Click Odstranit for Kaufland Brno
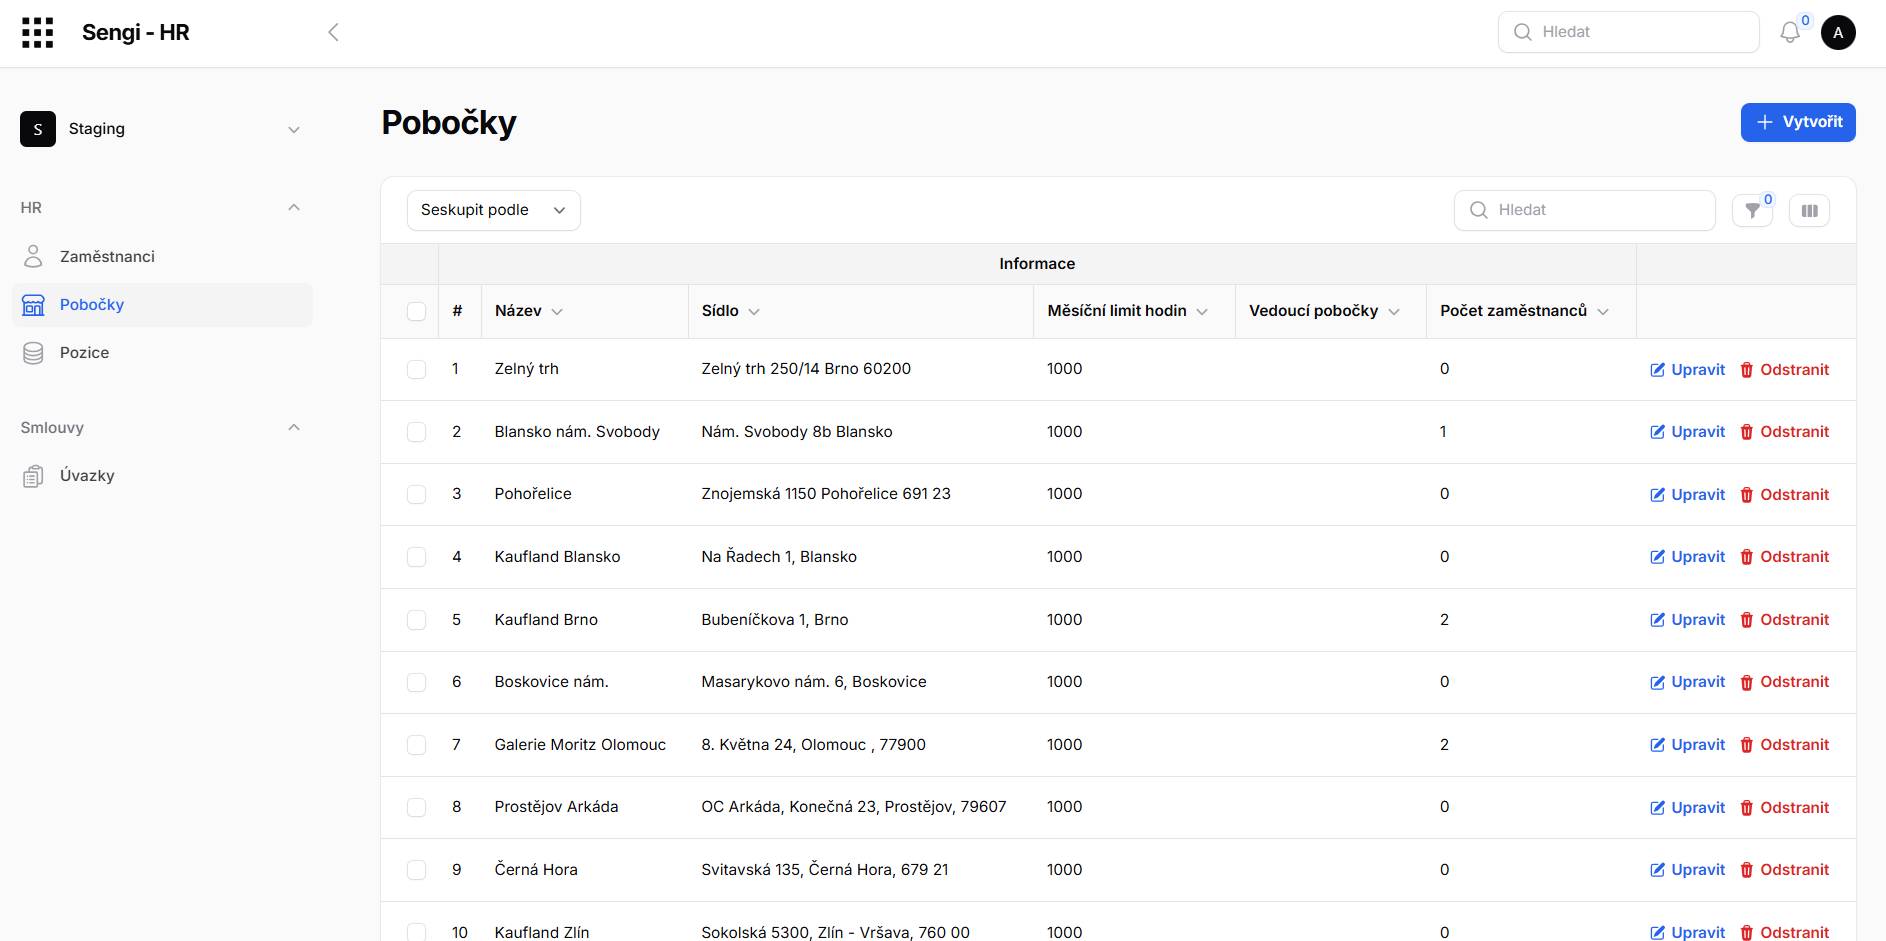Image resolution: width=1886 pixels, height=941 pixels. pyautogui.click(x=1785, y=620)
